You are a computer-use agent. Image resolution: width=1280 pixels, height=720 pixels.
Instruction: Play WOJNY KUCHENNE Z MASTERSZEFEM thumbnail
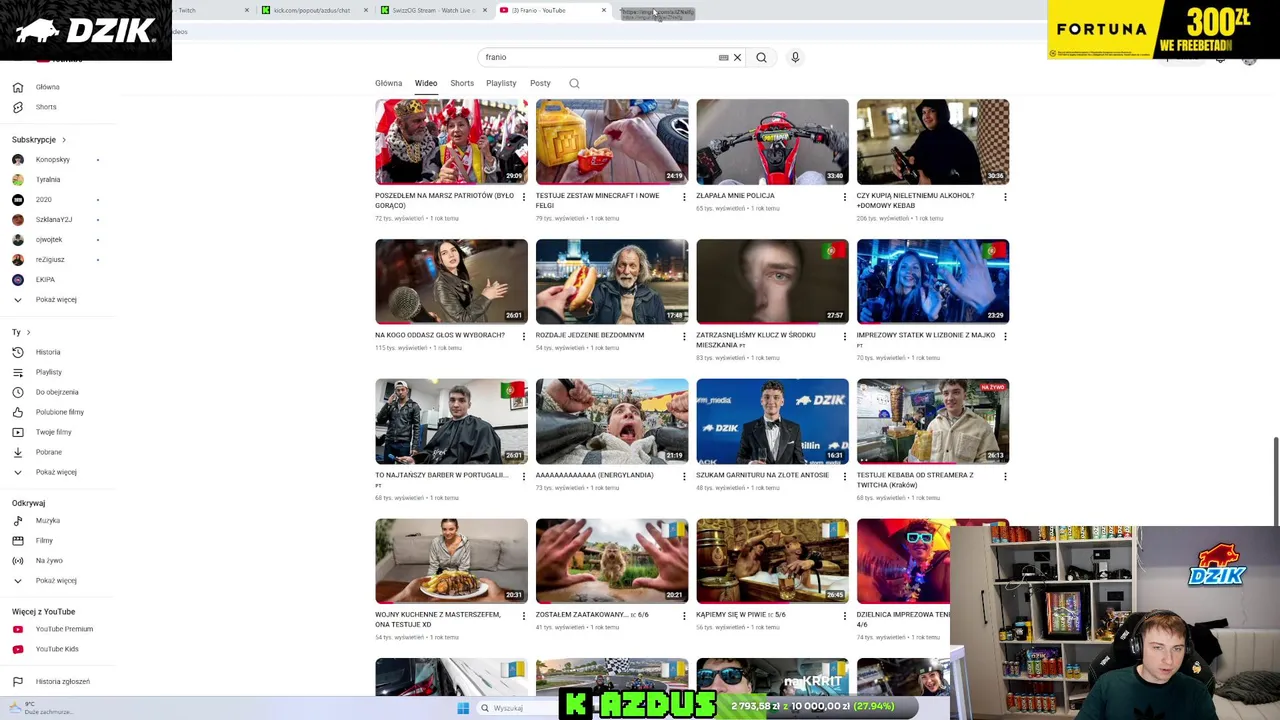point(451,560)
